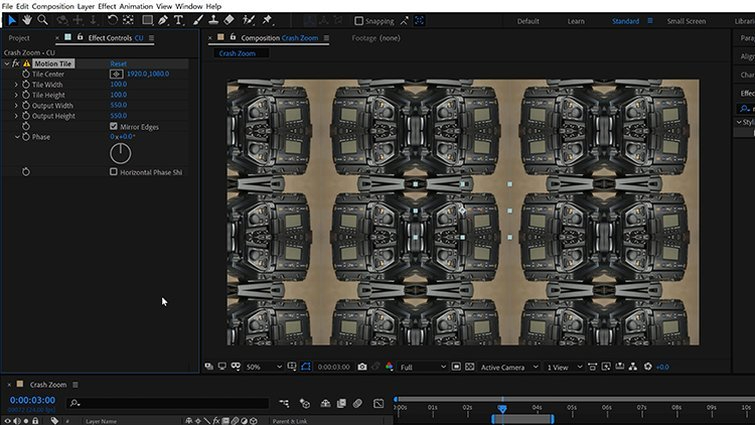The image size is (755, 425).
Task: Toggle the Snapping checkbox
Action: coord(359,21)
